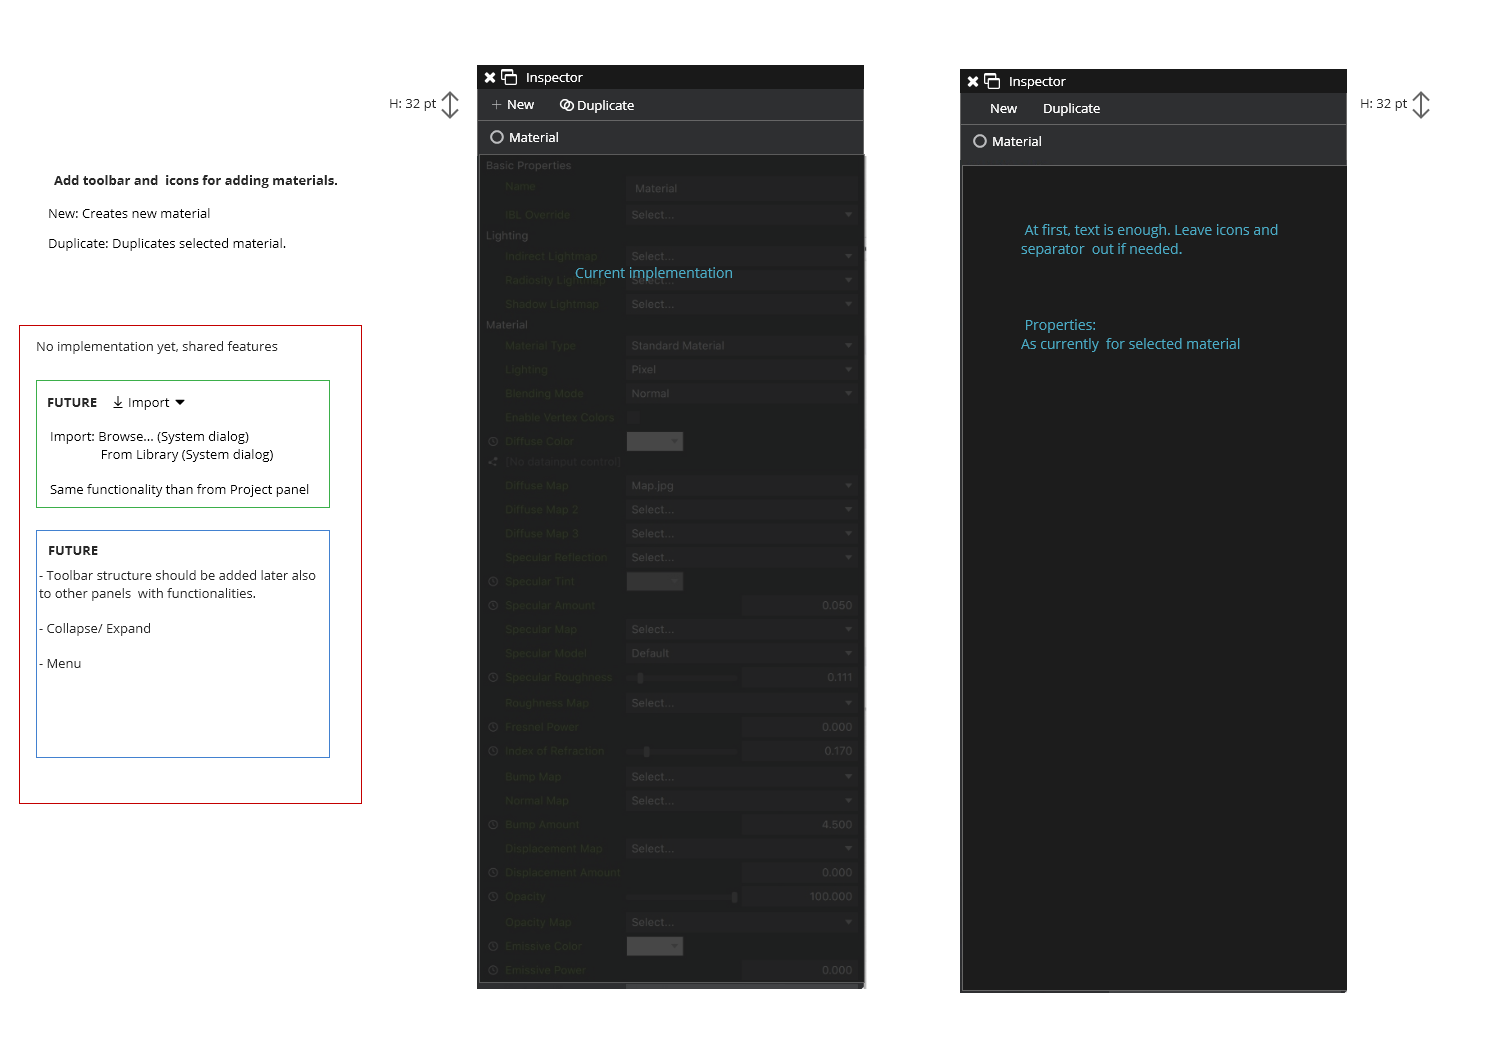Toggle the animation clock beside Opacity
This screenshot has width=1500, height=1057.
point(493,897)
